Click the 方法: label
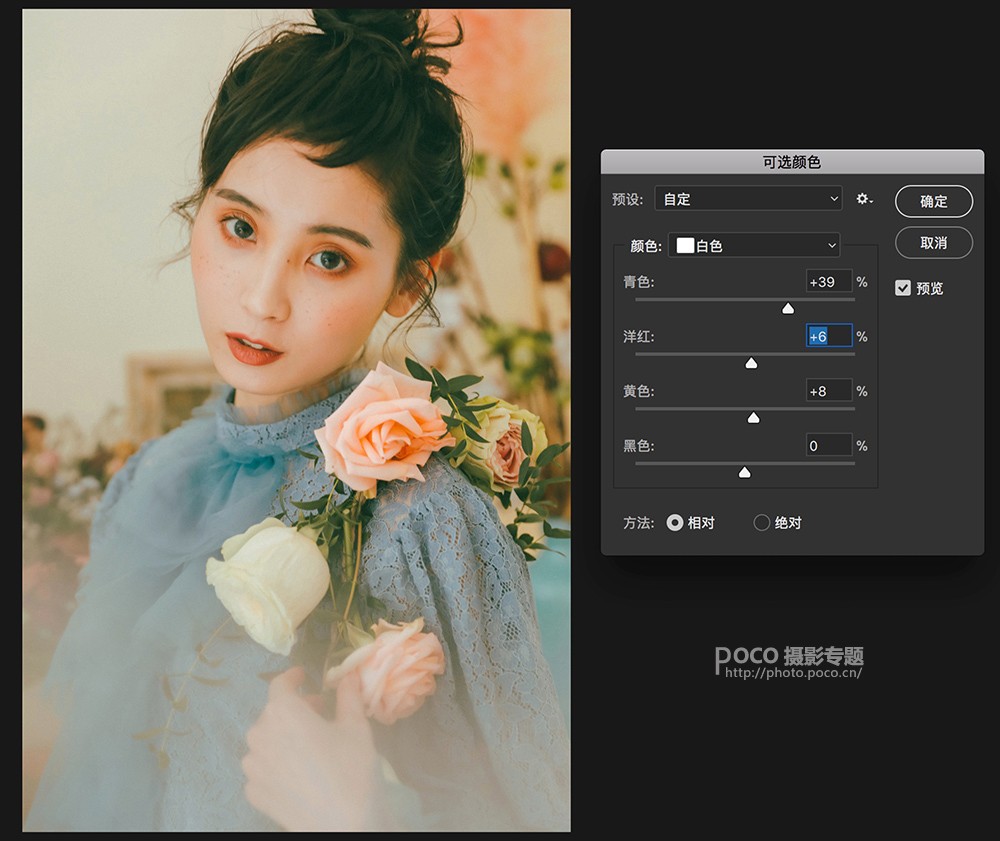This screenshot has width=1000, height=841. (638, 523)
